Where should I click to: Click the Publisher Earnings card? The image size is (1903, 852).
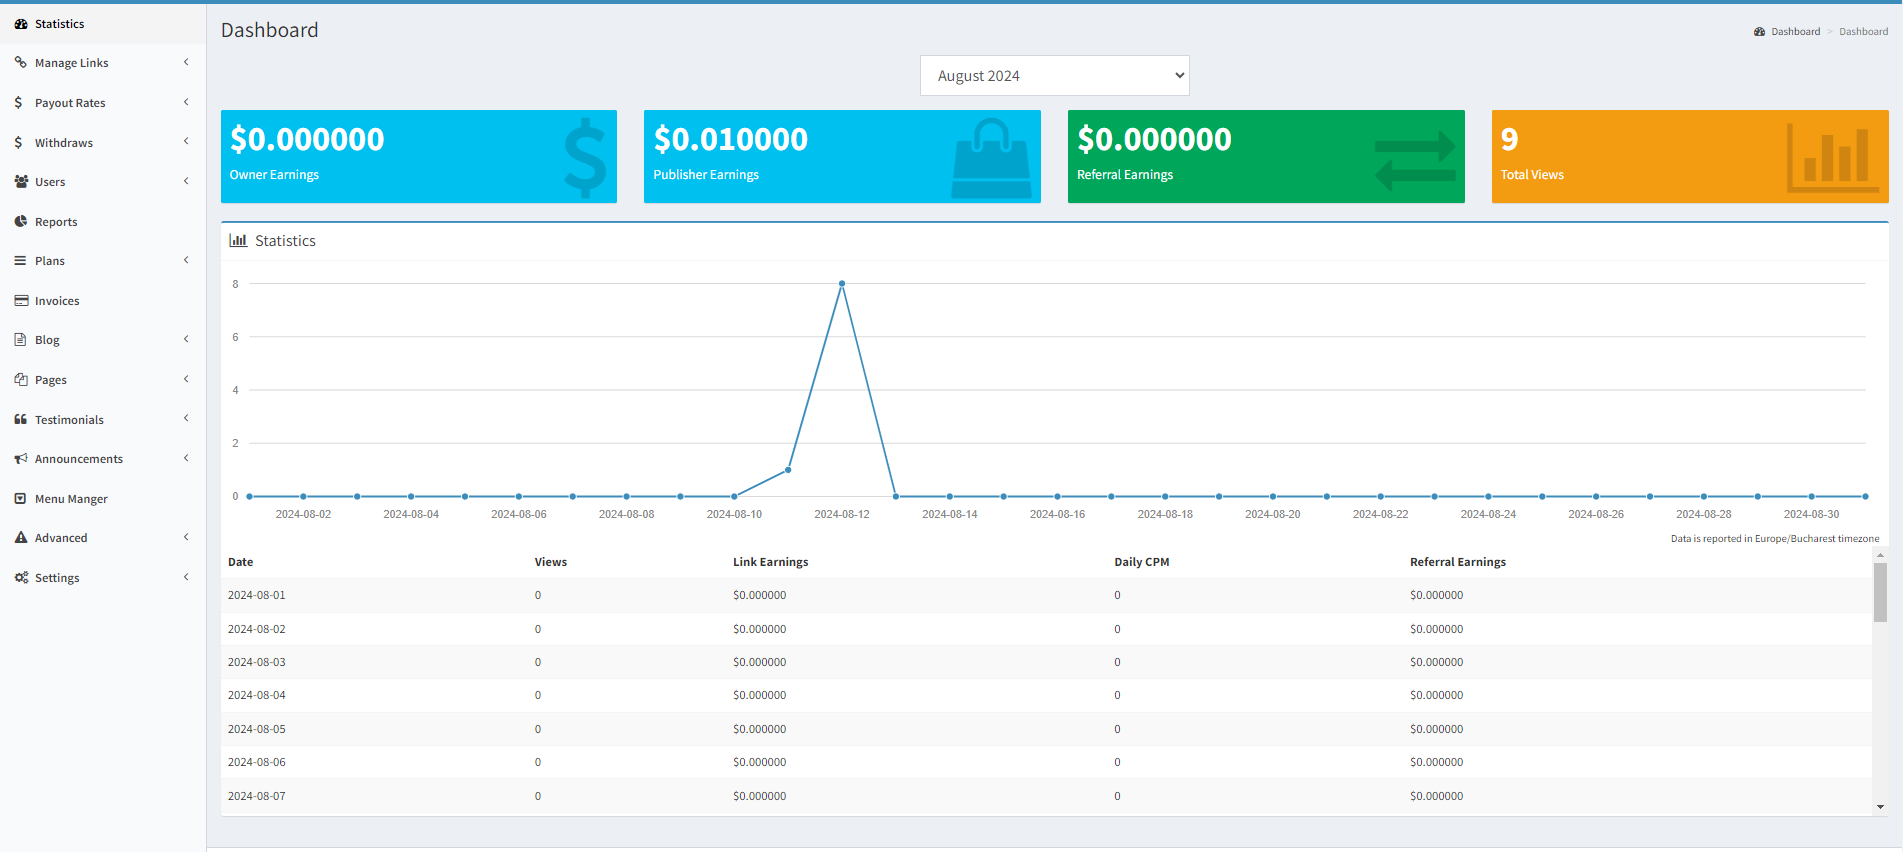coord(842,157)
